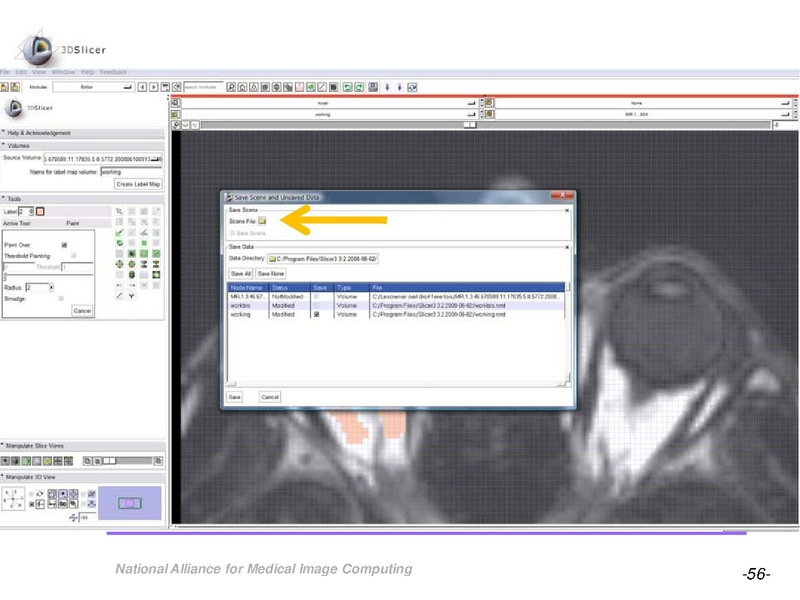Screen dimensions: 800x600
Task: Click the Scene File folder icon
Action: (262, 221)
